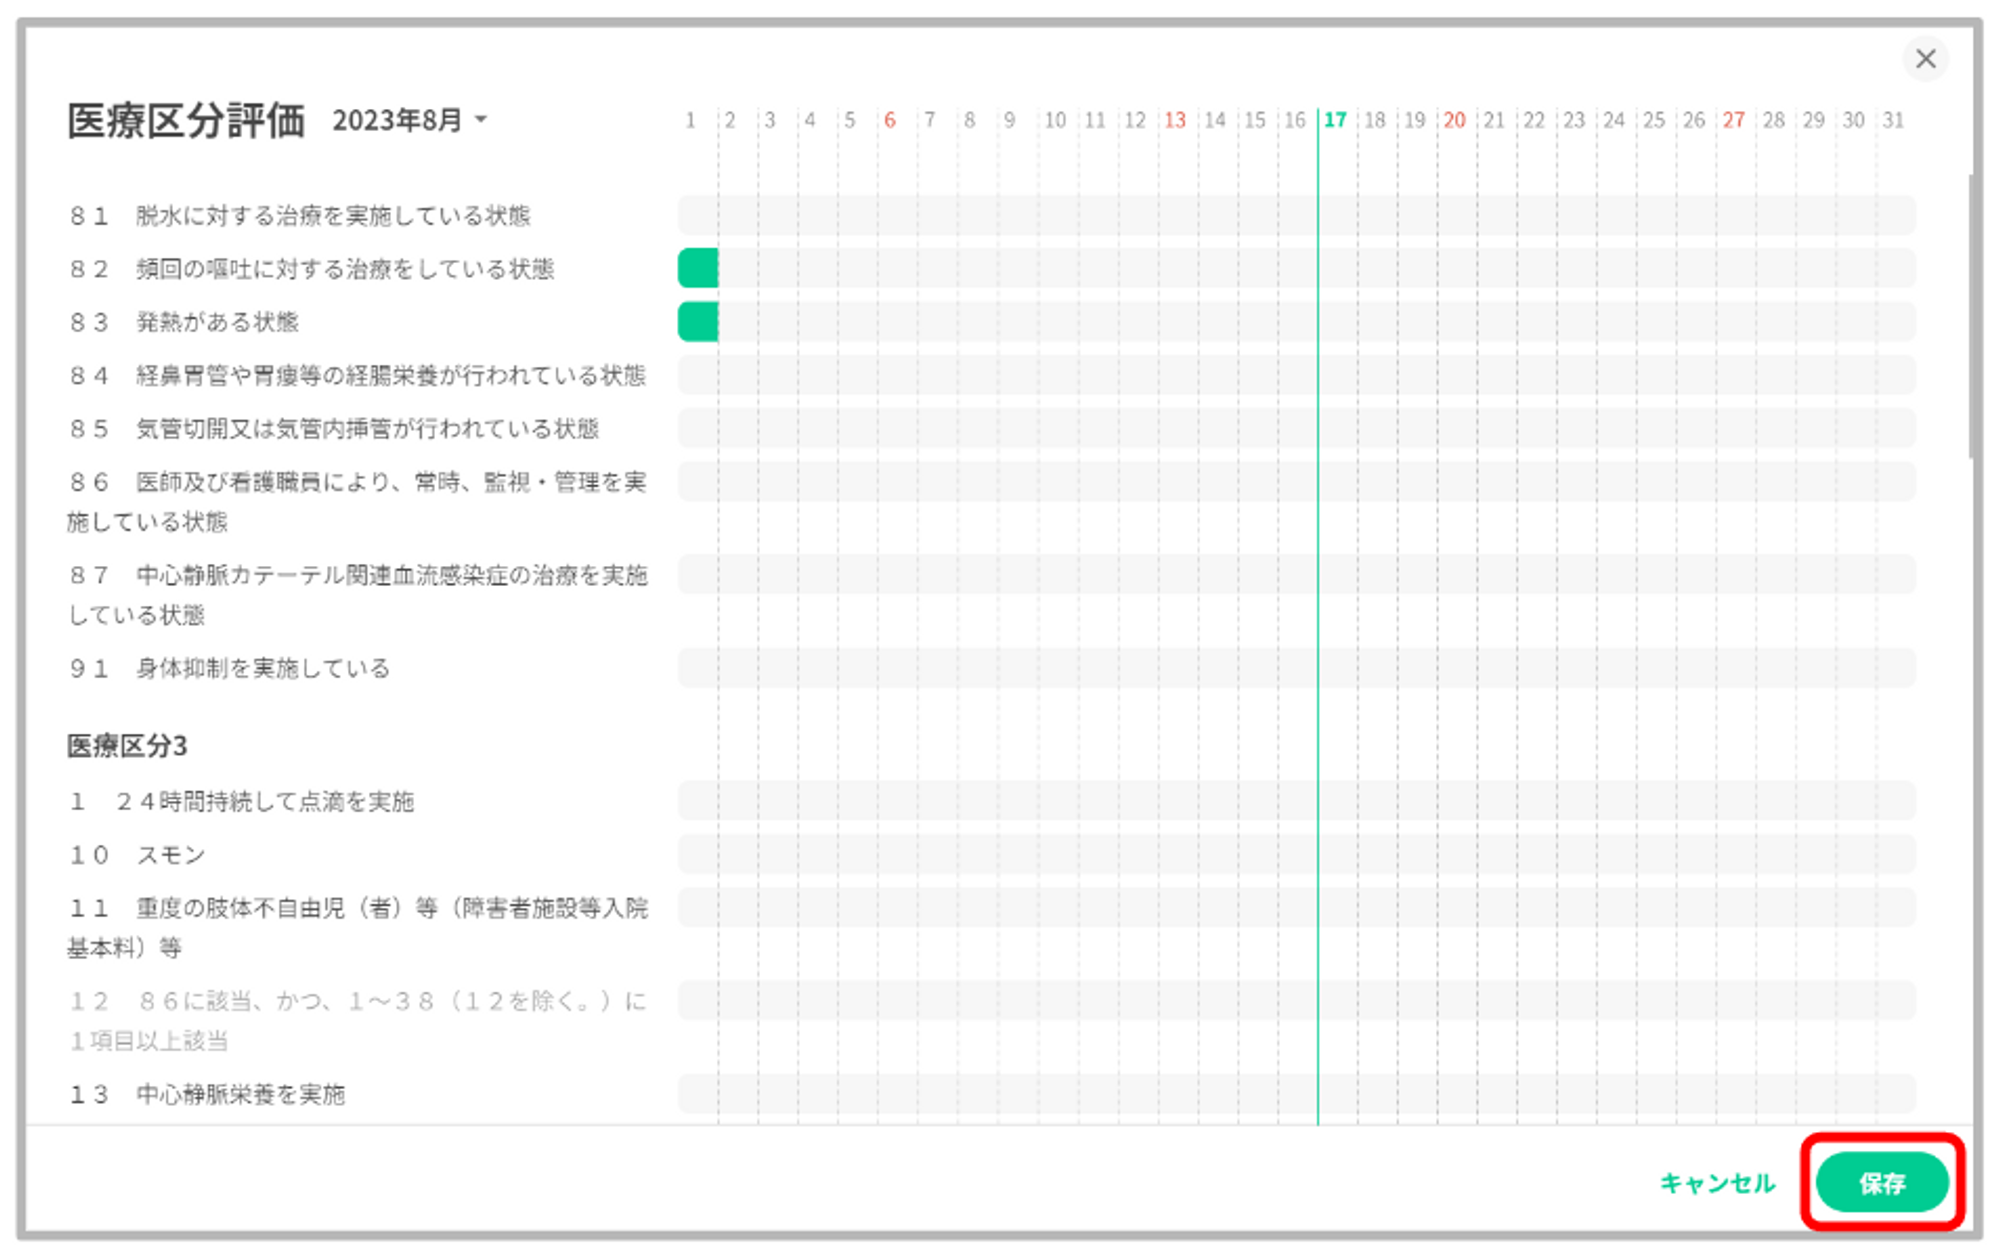2000x1256 pixels.
Task: Toggle day 1 cell in 脱水に対する治療 row
Action: 698,215
